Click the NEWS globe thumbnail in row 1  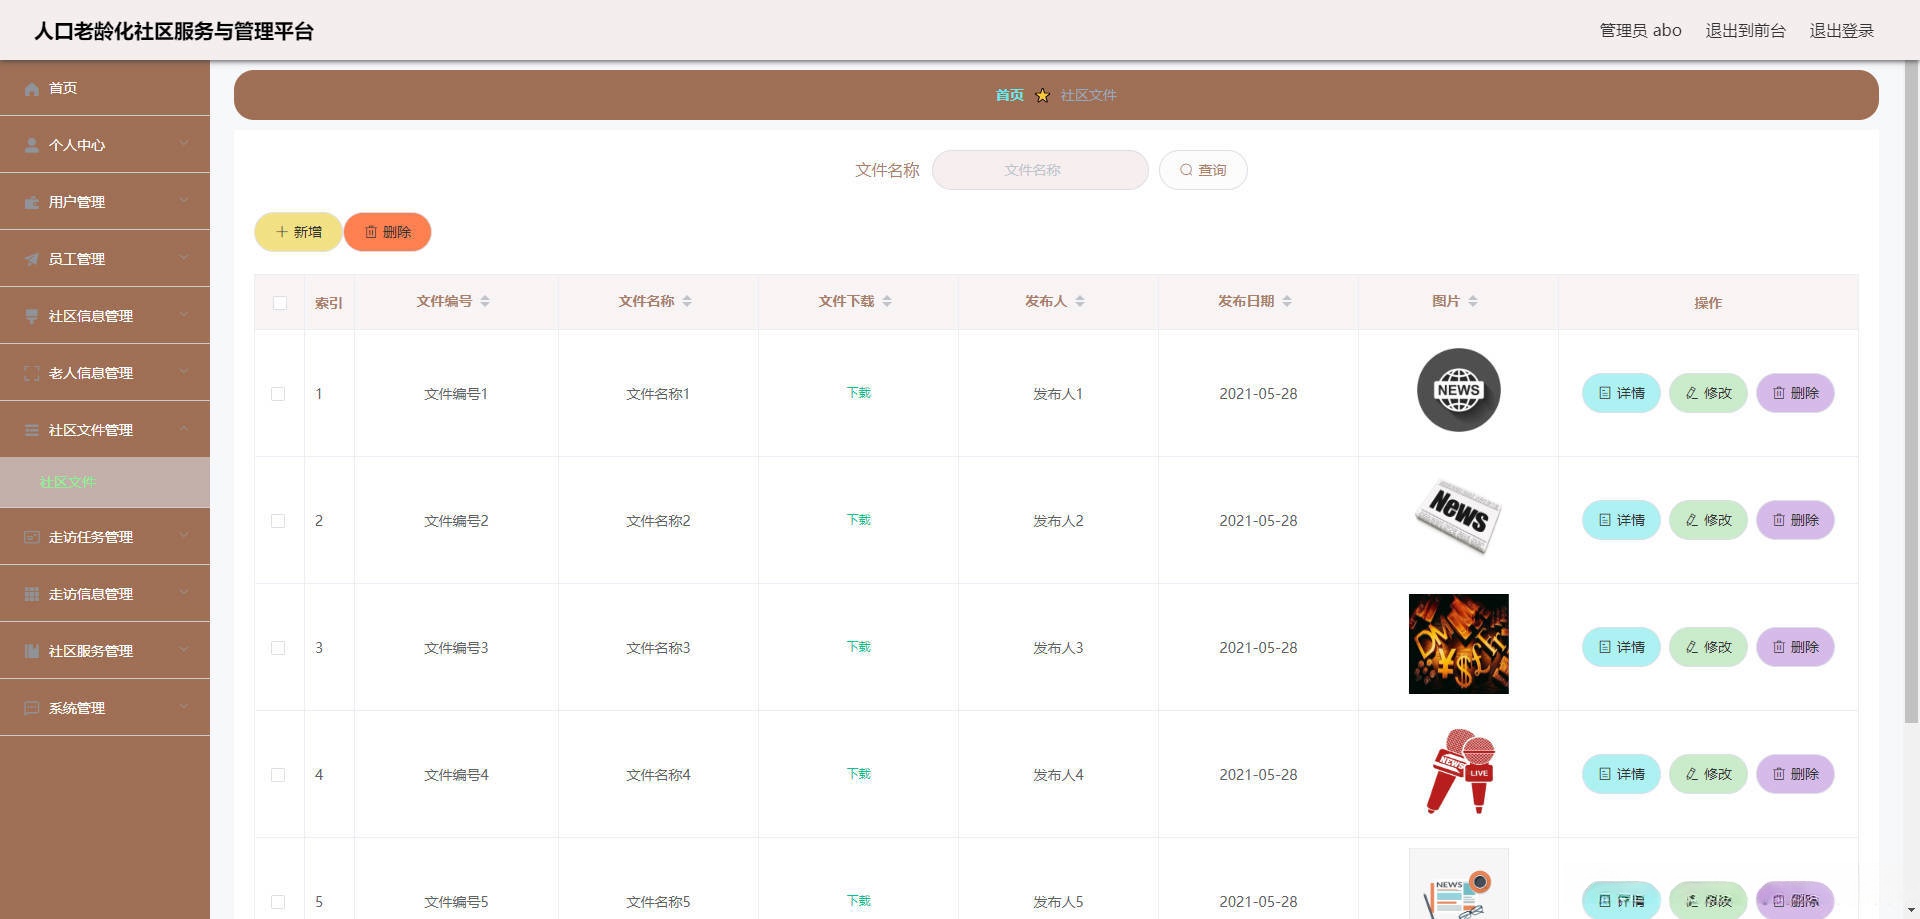[x=1458, y=390]
